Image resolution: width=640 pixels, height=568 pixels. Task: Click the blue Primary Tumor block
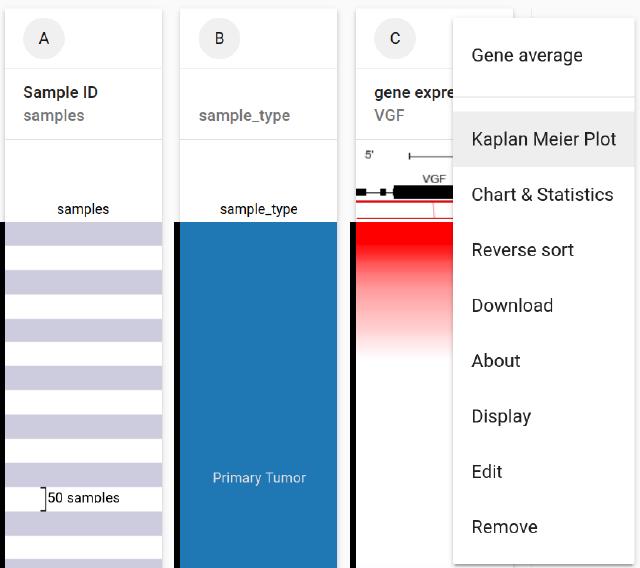259,400
